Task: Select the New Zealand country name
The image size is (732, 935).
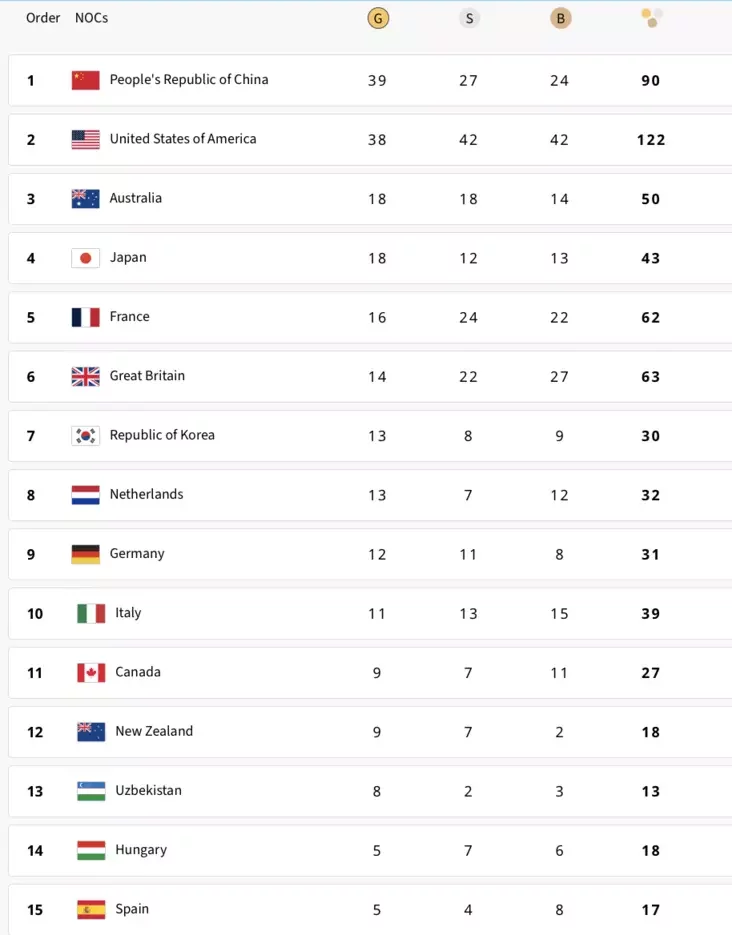Action: pos(154,731)
